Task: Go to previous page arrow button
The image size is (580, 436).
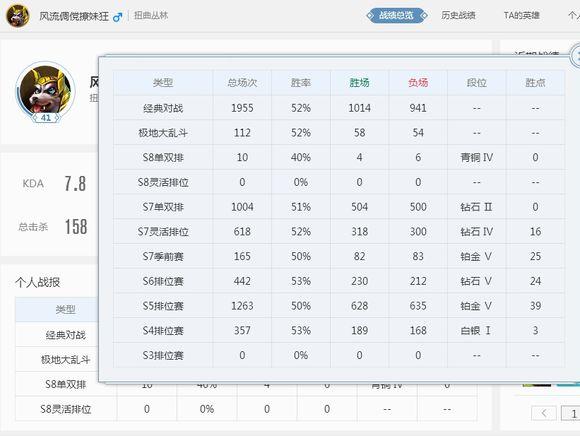Action: click(544, 413)
